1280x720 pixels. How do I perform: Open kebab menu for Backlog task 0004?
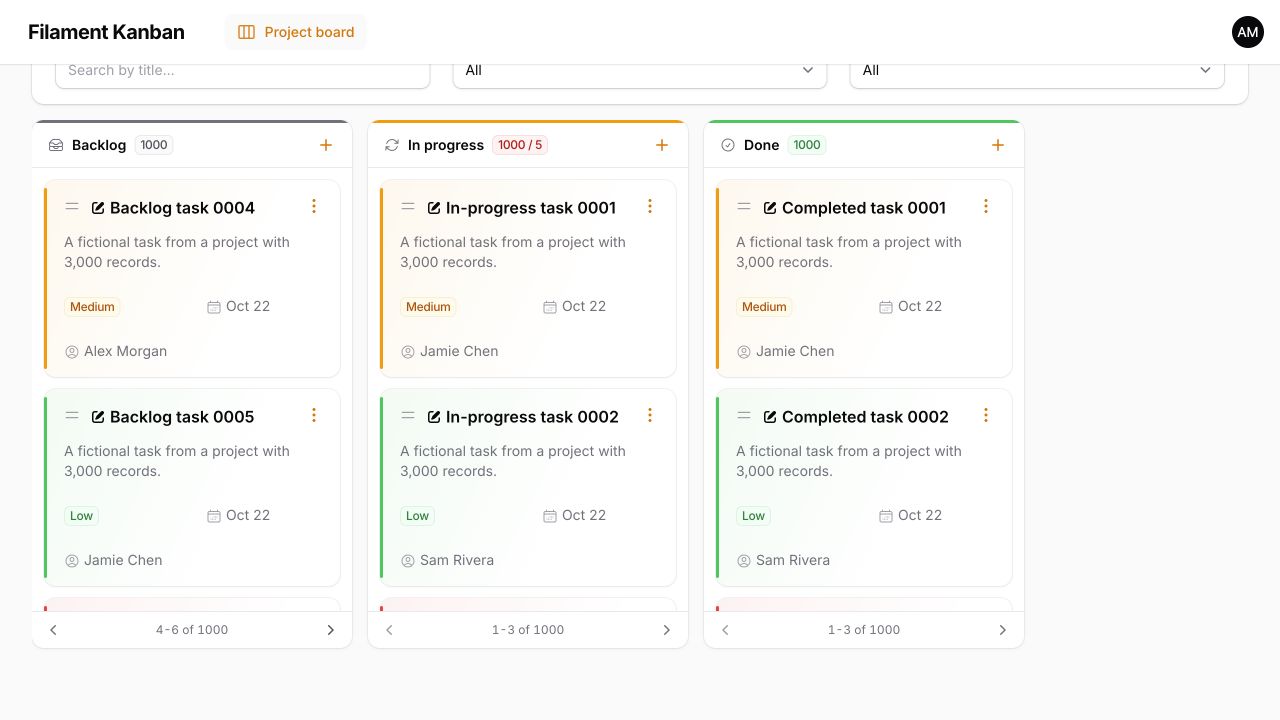[x=314, y=206]
